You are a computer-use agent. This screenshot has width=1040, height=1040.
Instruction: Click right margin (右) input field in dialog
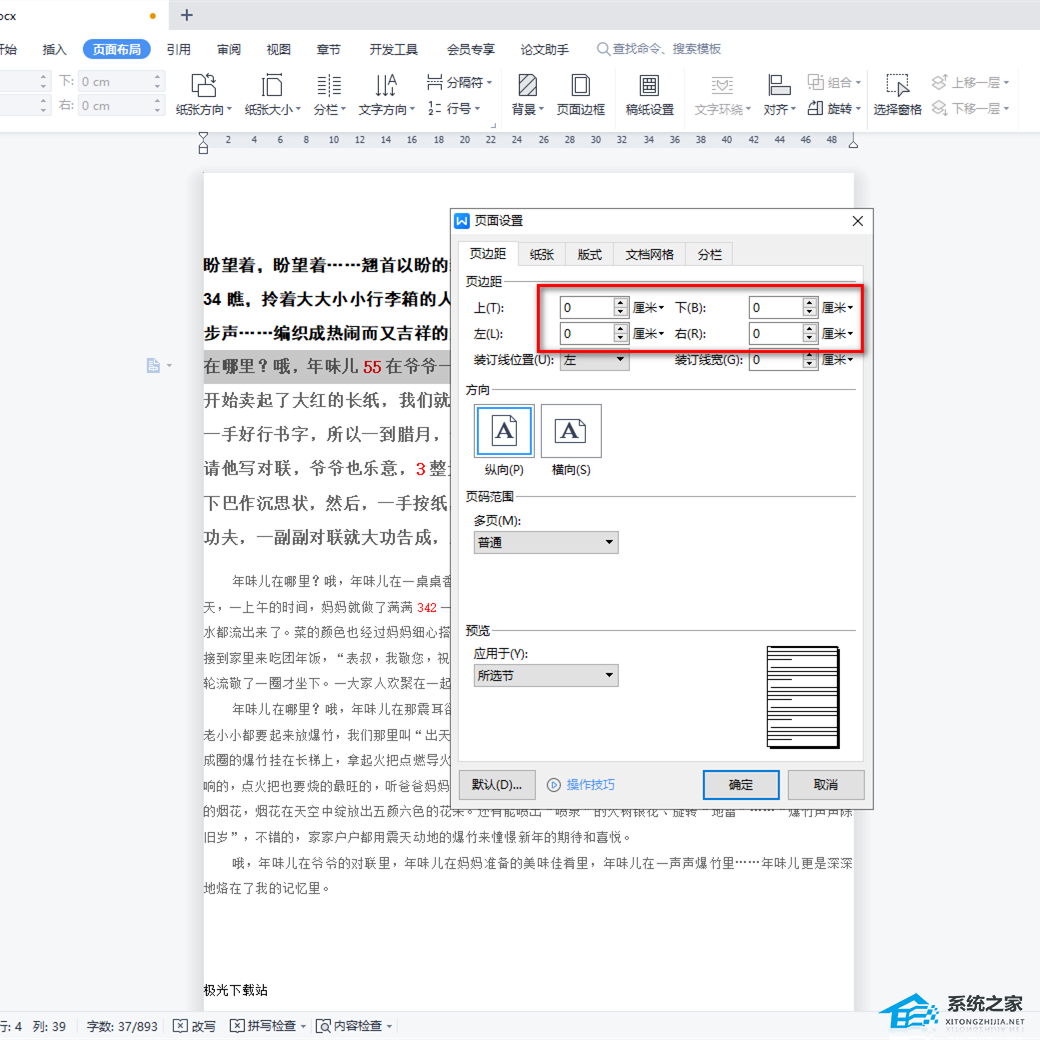click(776, 334)
